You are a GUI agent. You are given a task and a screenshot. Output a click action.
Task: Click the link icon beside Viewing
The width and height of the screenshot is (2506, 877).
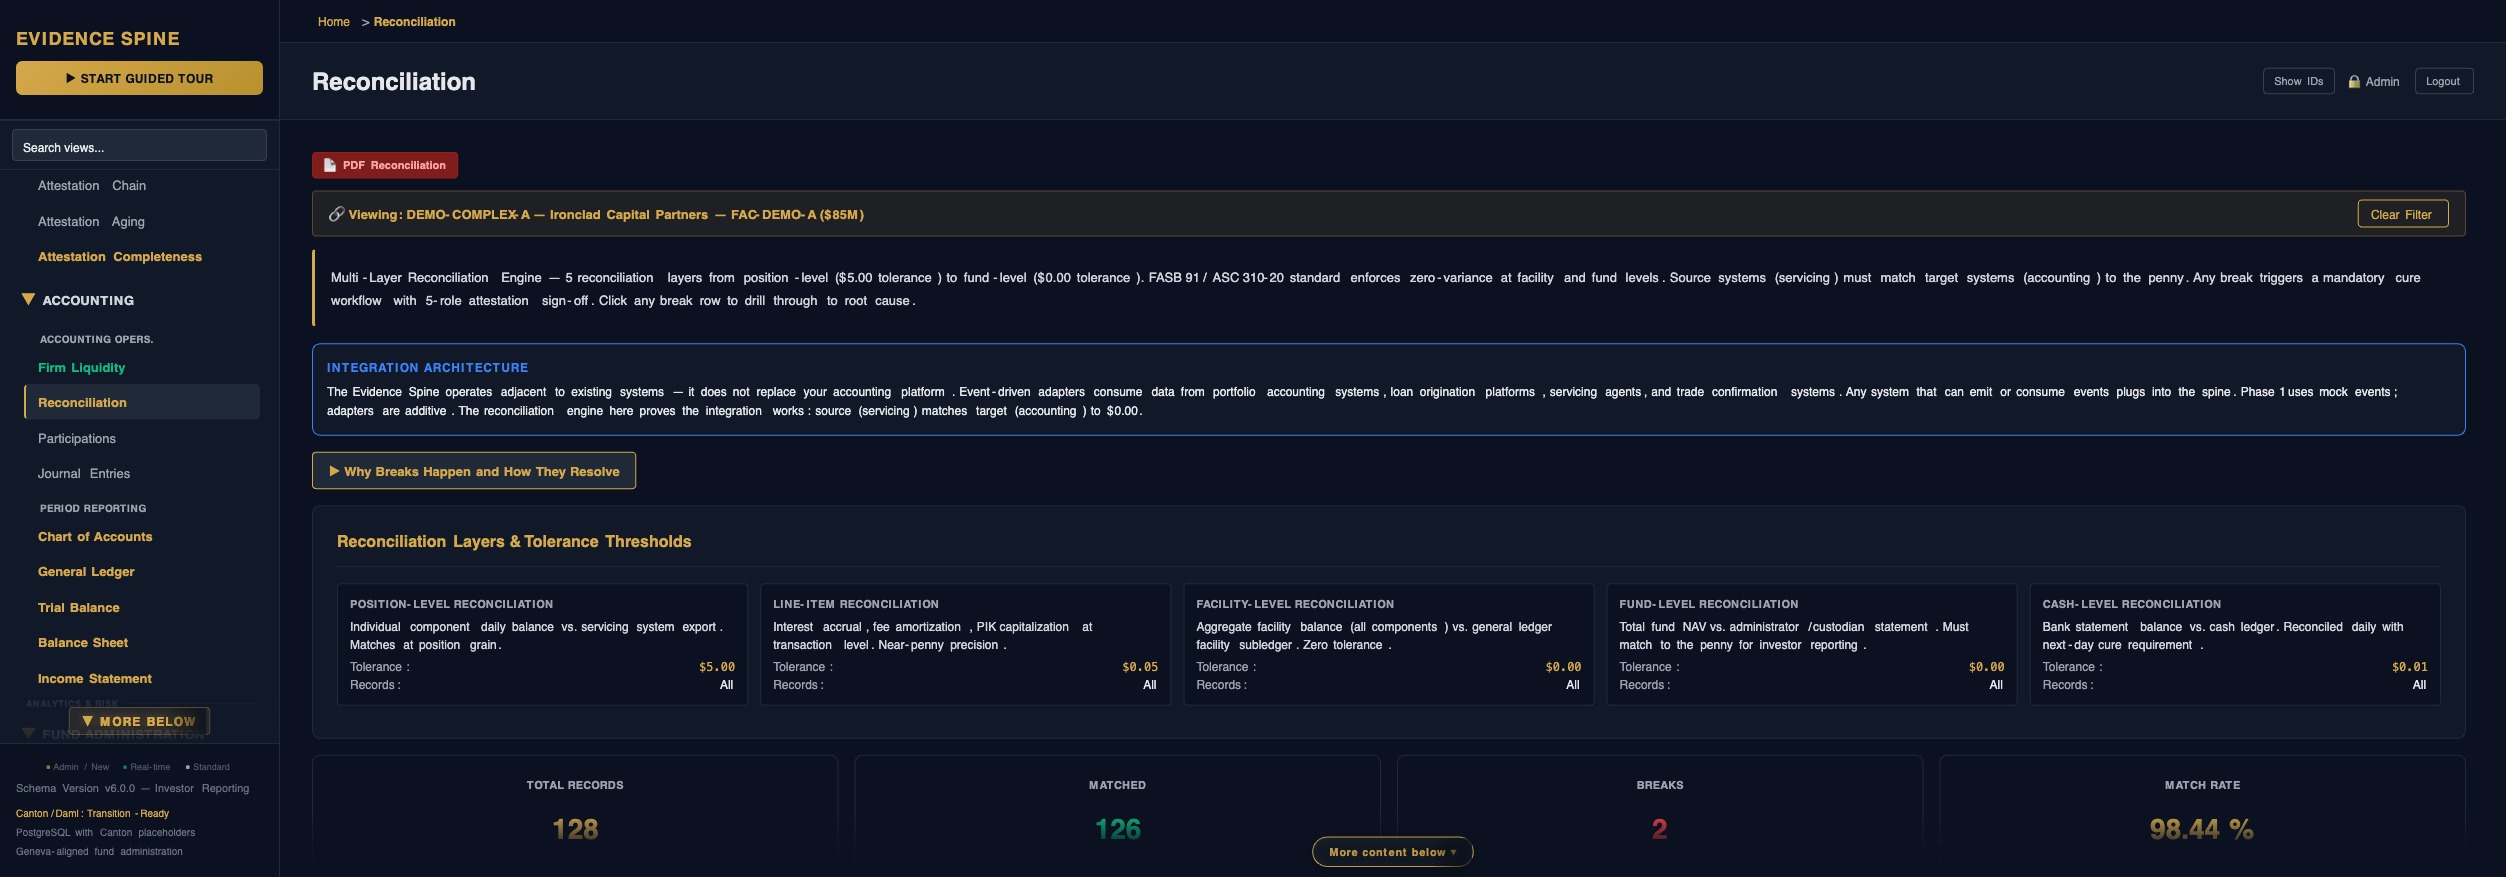337,215
